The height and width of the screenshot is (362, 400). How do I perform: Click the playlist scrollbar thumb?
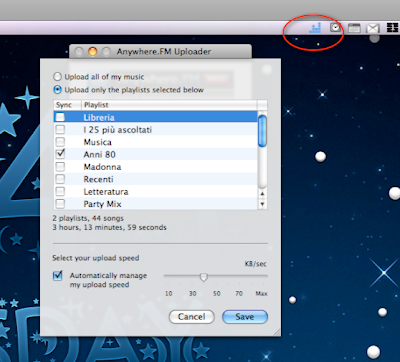tap(263, 131)
